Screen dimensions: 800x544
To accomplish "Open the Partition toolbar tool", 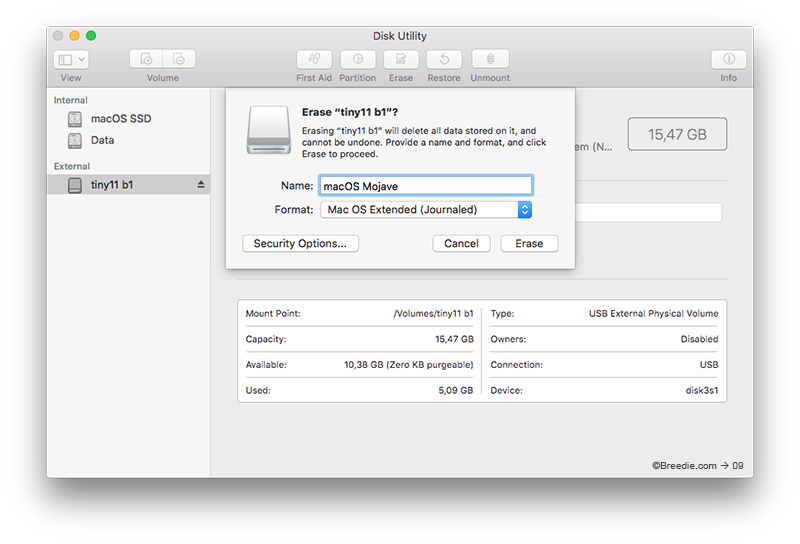I will tap(358, 59).
